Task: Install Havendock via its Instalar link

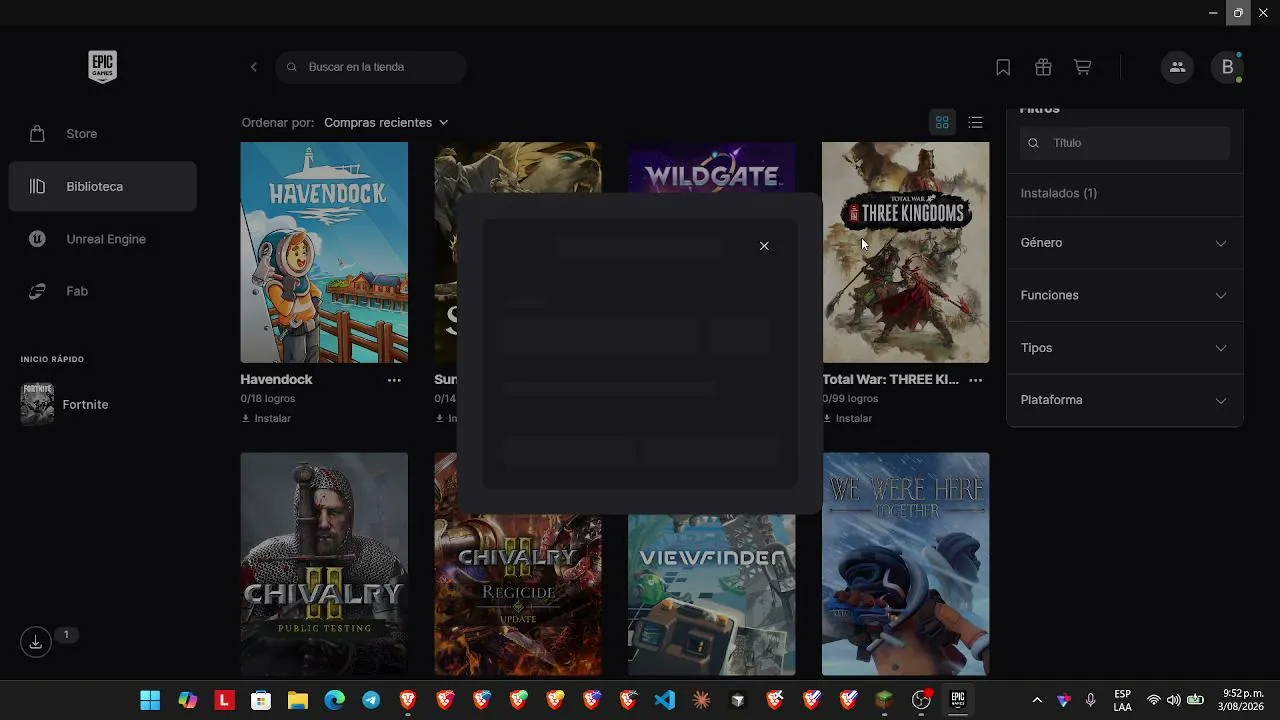Action: (266, 418)
